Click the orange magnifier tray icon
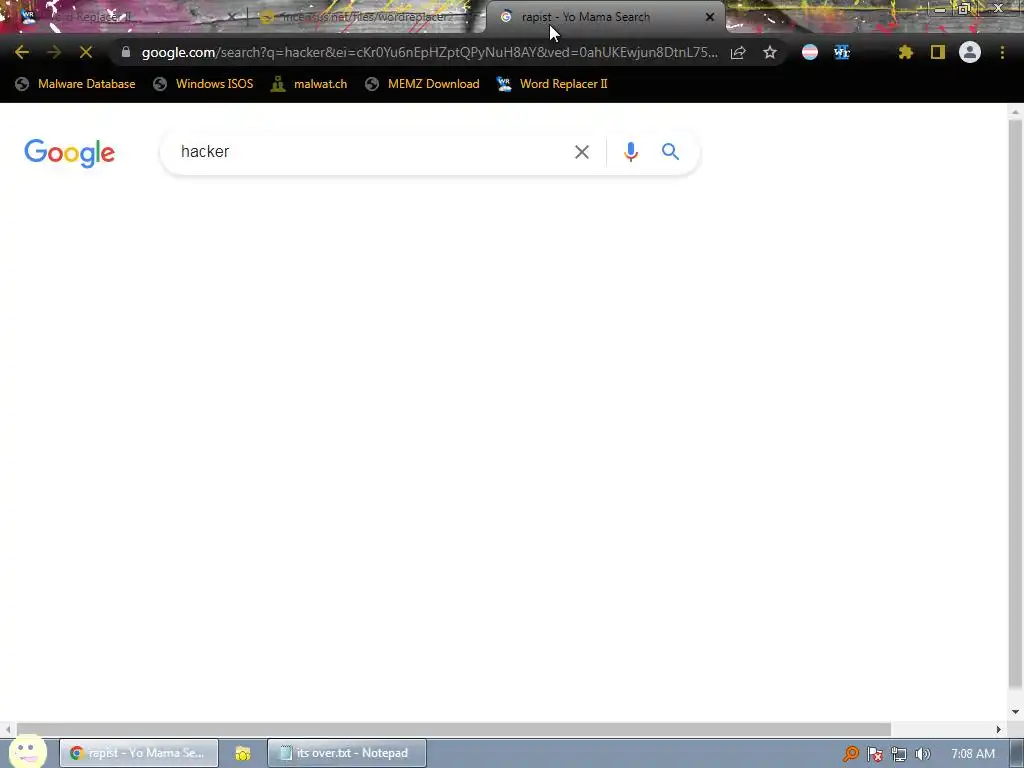The width and height of the screenshot is (1024, 768). pyautogui.click(x=850, y=754)
